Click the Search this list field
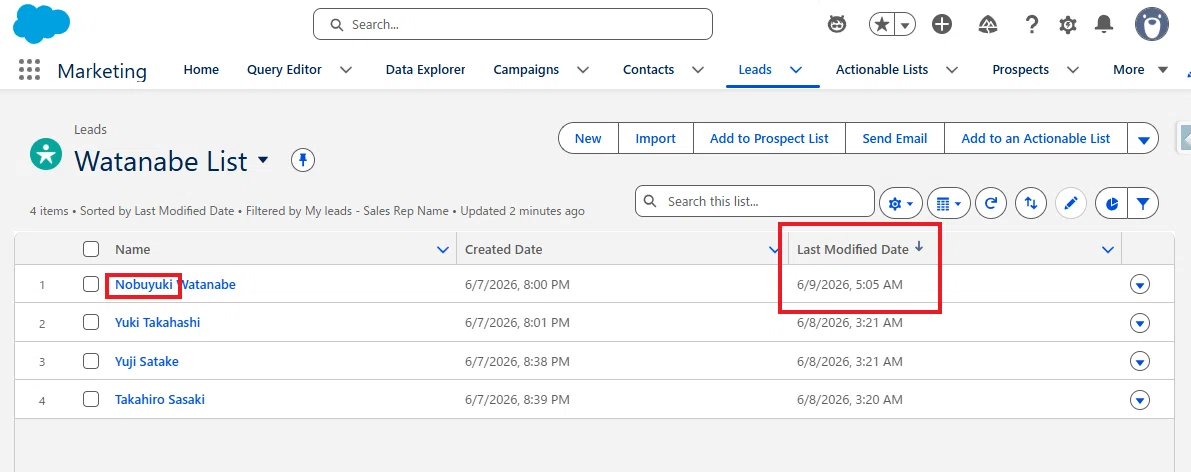 tap(754, 201)
